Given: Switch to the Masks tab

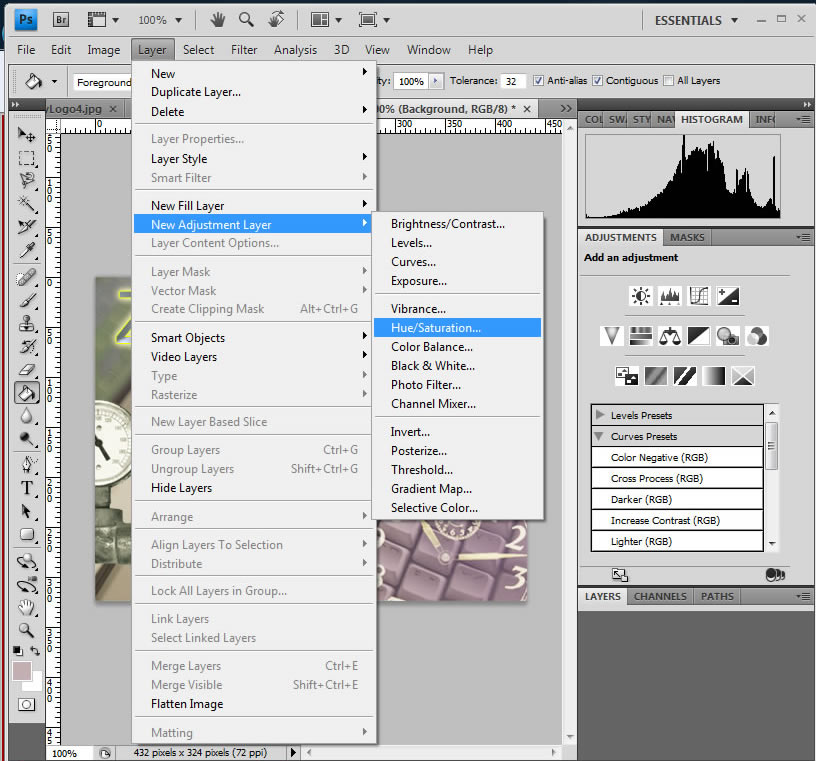Looking at the screenshot, I should (687, 237).
